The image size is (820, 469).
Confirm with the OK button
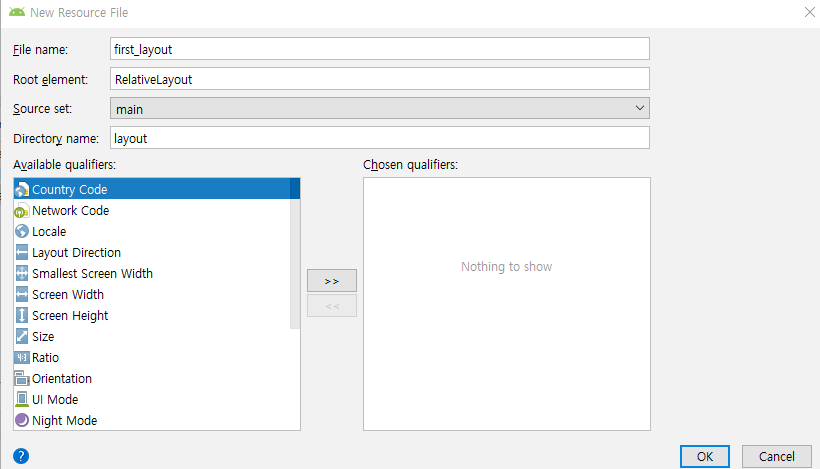704,456
